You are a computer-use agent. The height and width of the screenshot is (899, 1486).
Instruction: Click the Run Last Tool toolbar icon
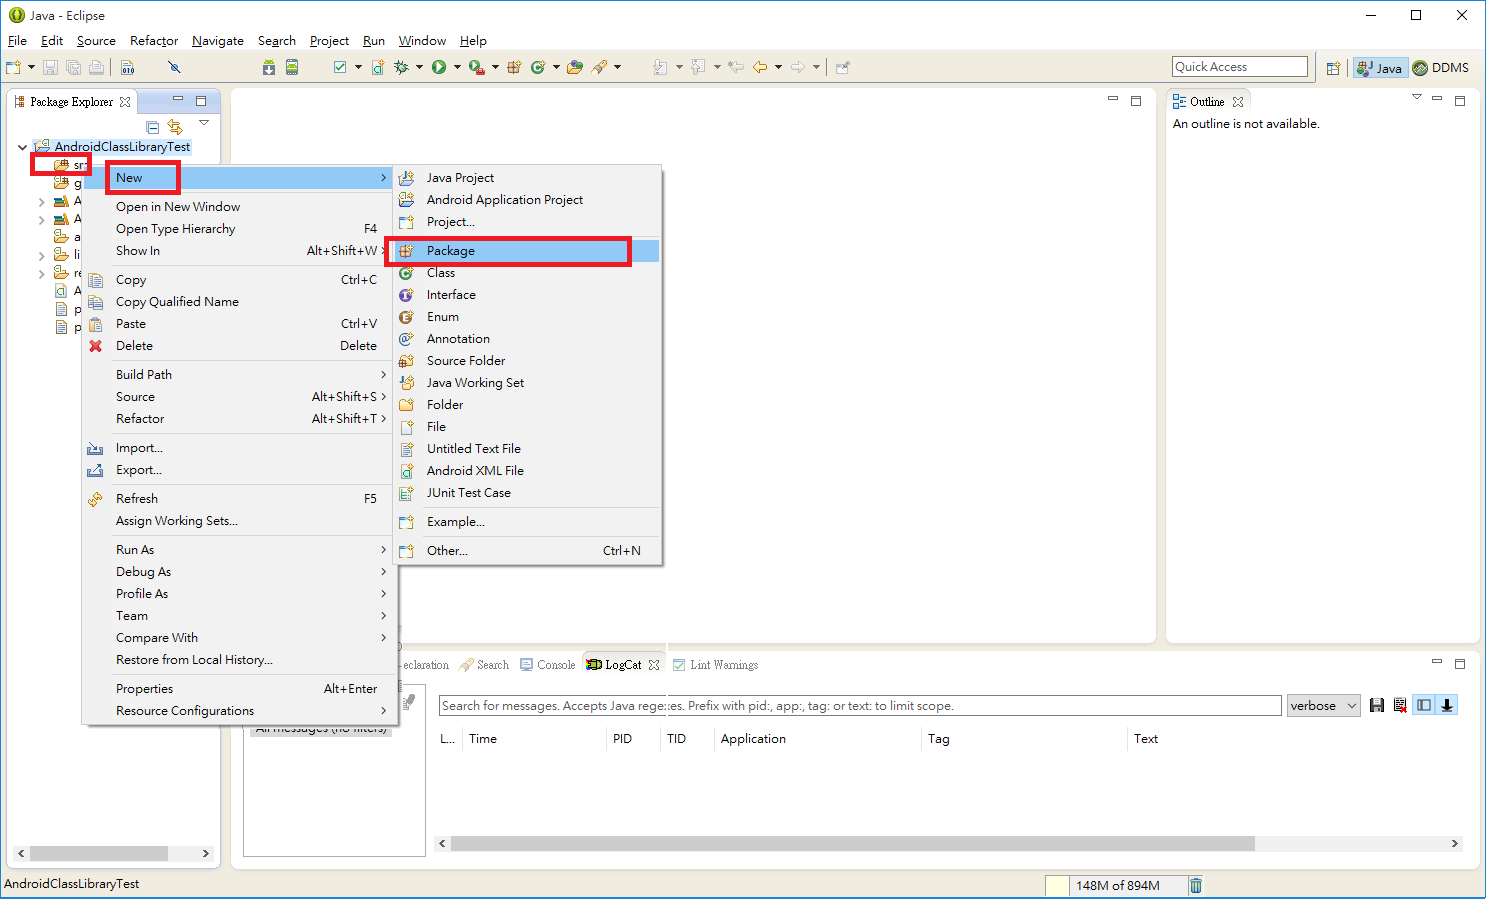click(x=476, y=67)
